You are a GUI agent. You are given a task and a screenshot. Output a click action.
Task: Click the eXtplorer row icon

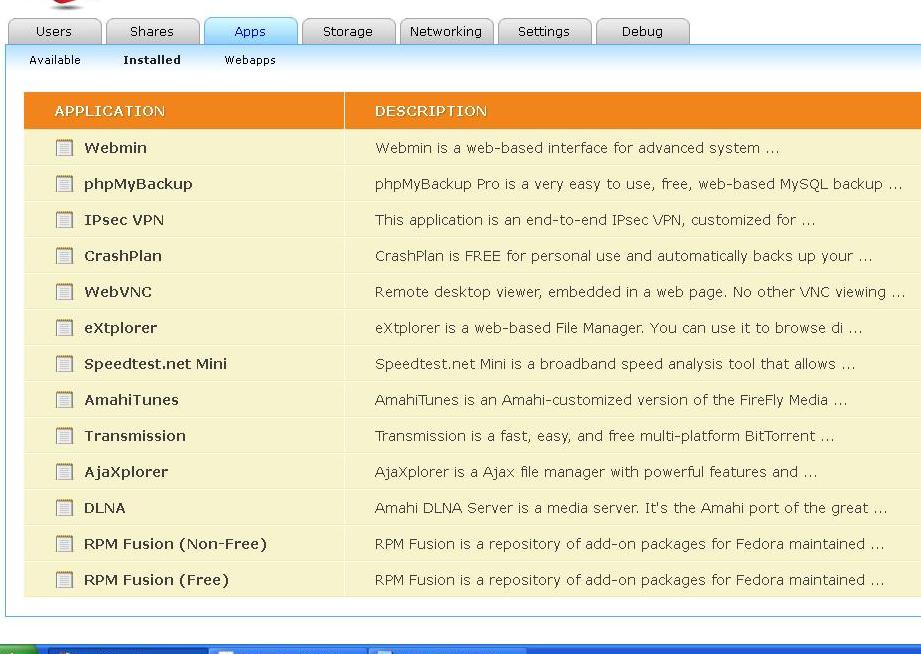pyautogui.click(x=65, y=328)
